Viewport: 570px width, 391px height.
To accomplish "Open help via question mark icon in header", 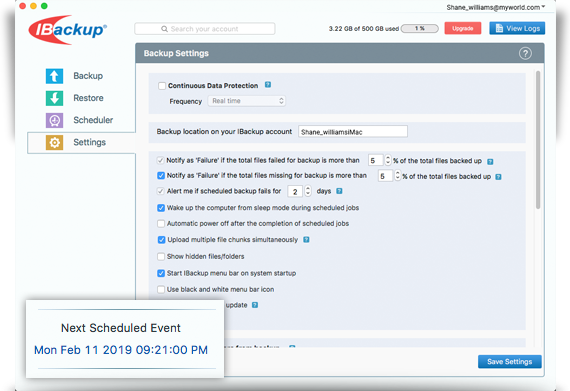I will 525,53.
